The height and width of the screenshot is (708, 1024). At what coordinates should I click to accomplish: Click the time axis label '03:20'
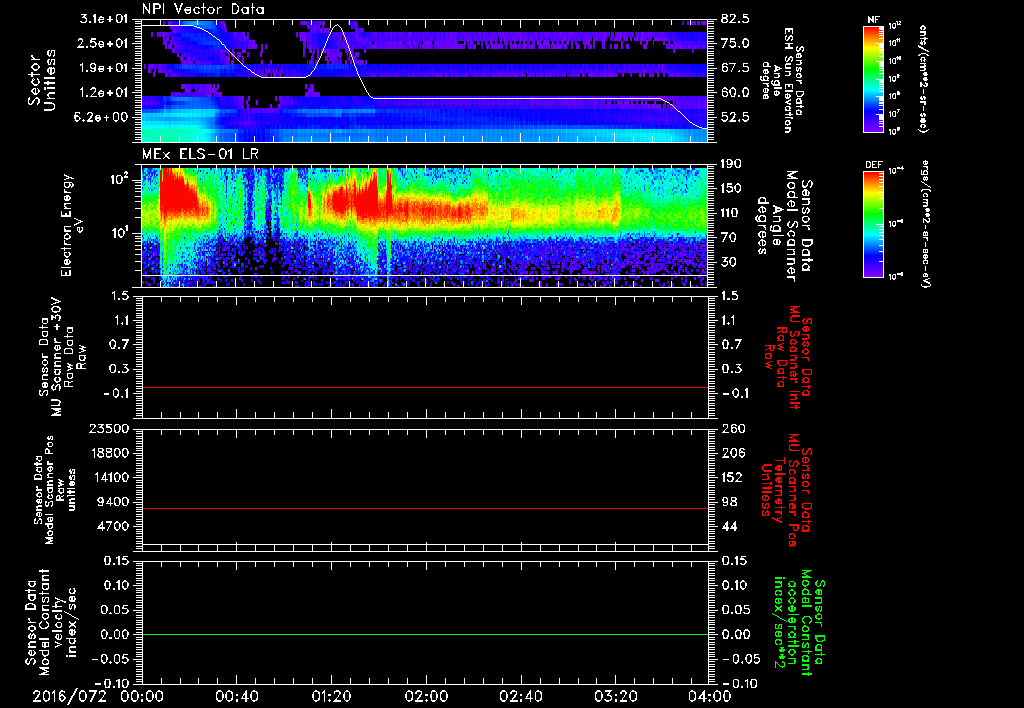[x=615, y=696]
